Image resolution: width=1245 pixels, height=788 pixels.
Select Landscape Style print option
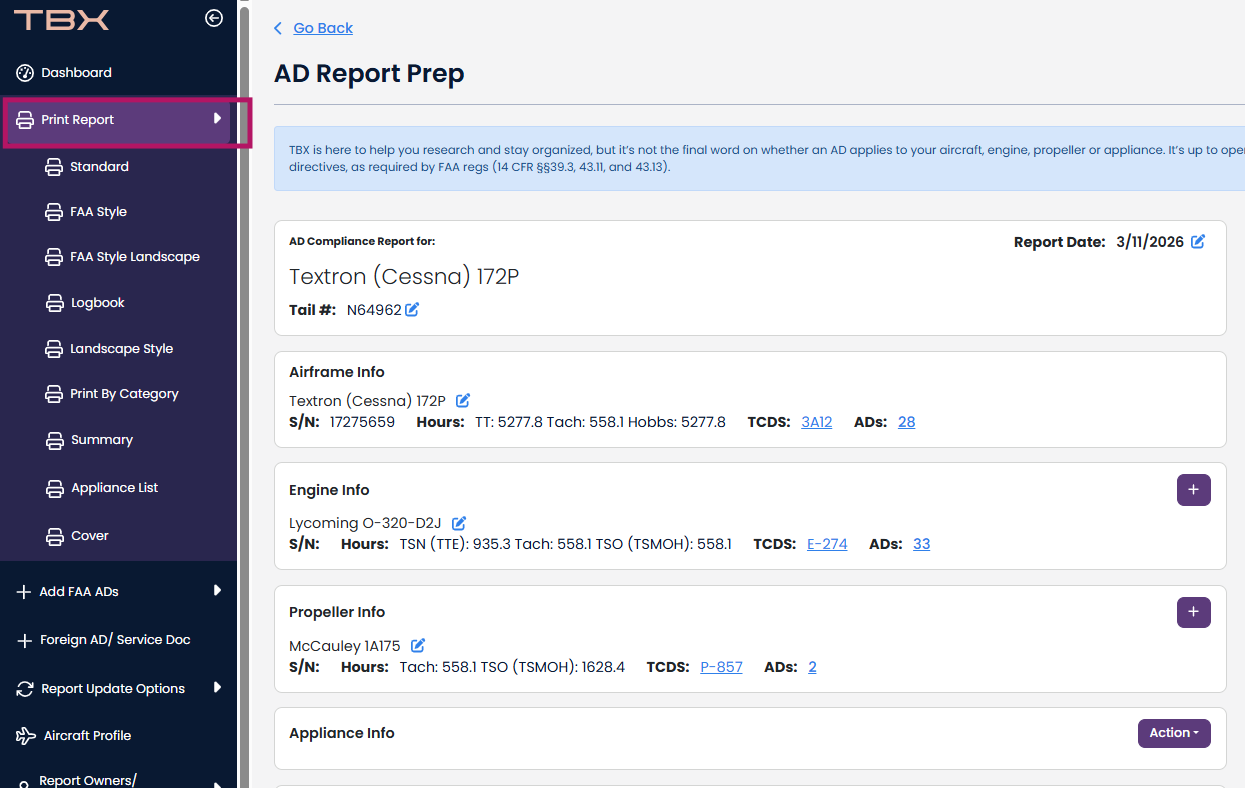click(x=121, y=349)
